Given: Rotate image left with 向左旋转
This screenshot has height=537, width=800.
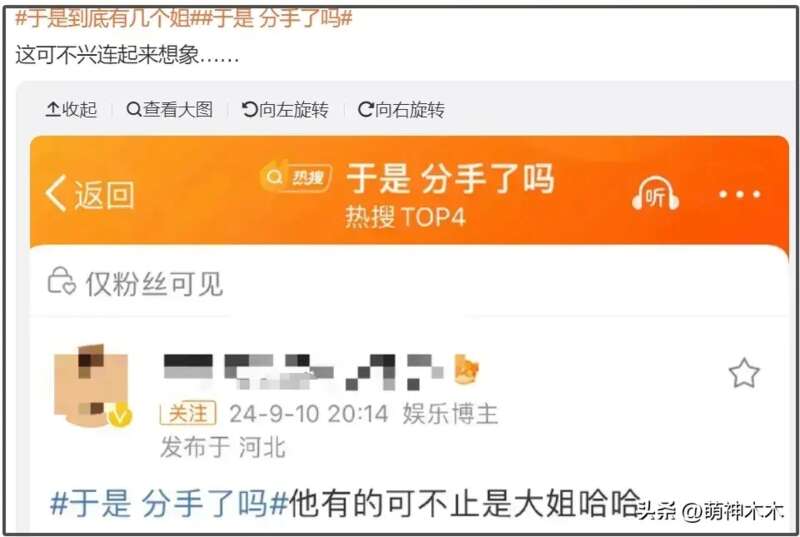Looking at the screenshot, I should 285,110.
